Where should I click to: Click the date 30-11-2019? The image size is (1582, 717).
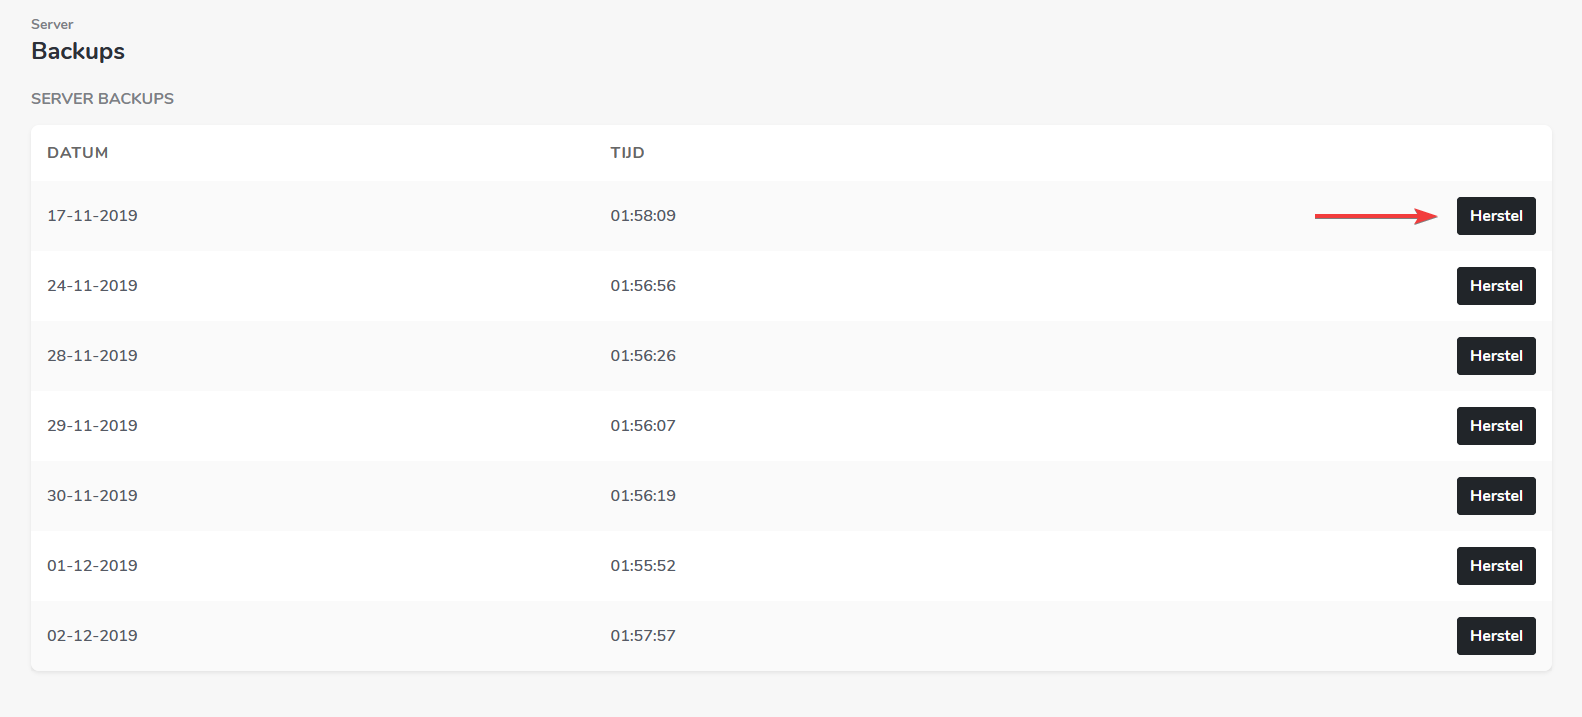coord(92,496)
